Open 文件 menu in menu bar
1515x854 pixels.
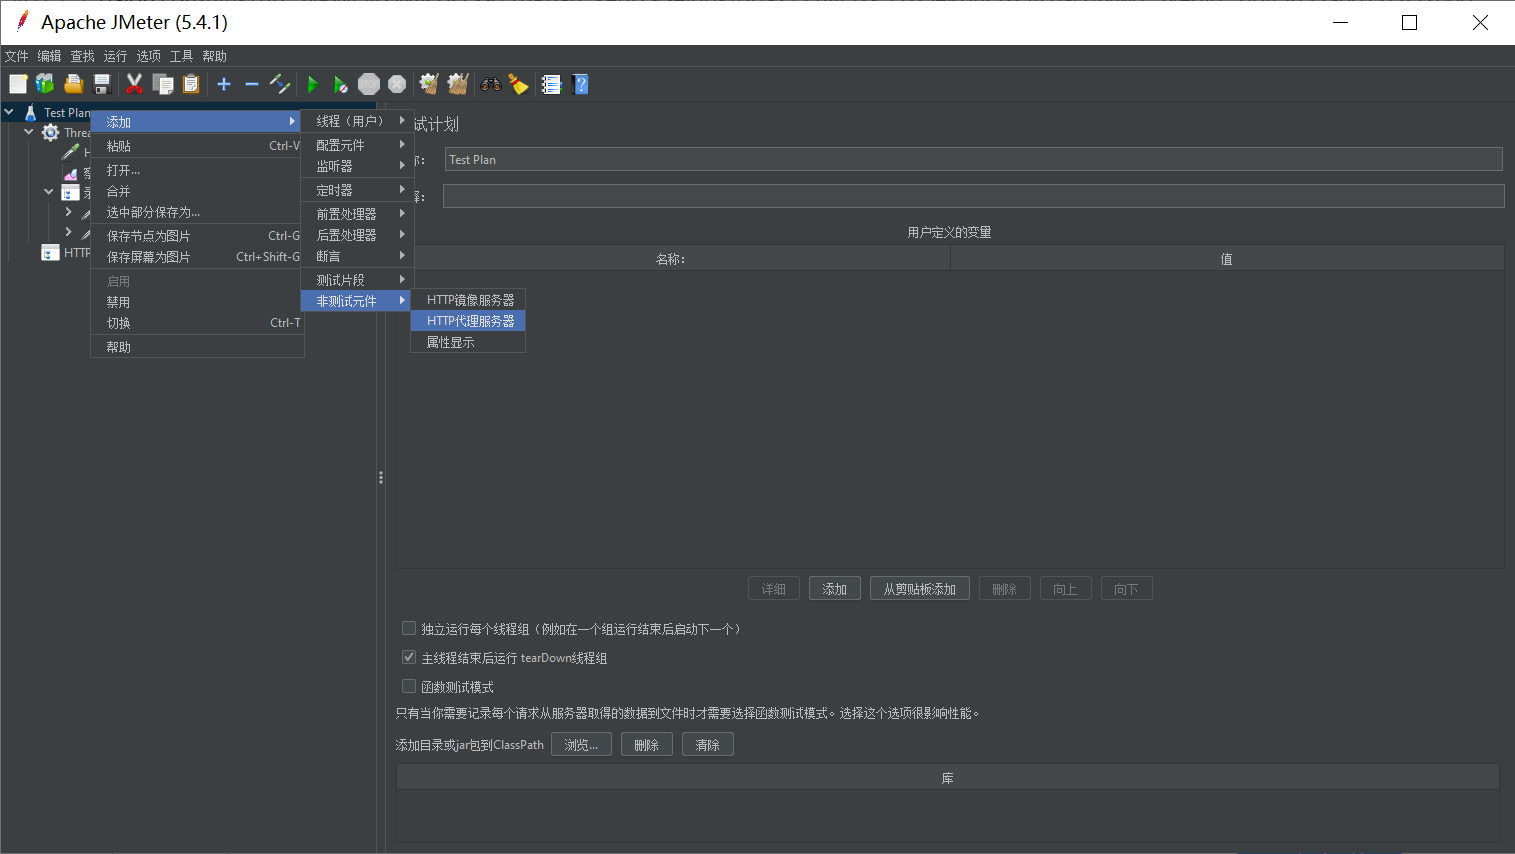coord(17,56)
